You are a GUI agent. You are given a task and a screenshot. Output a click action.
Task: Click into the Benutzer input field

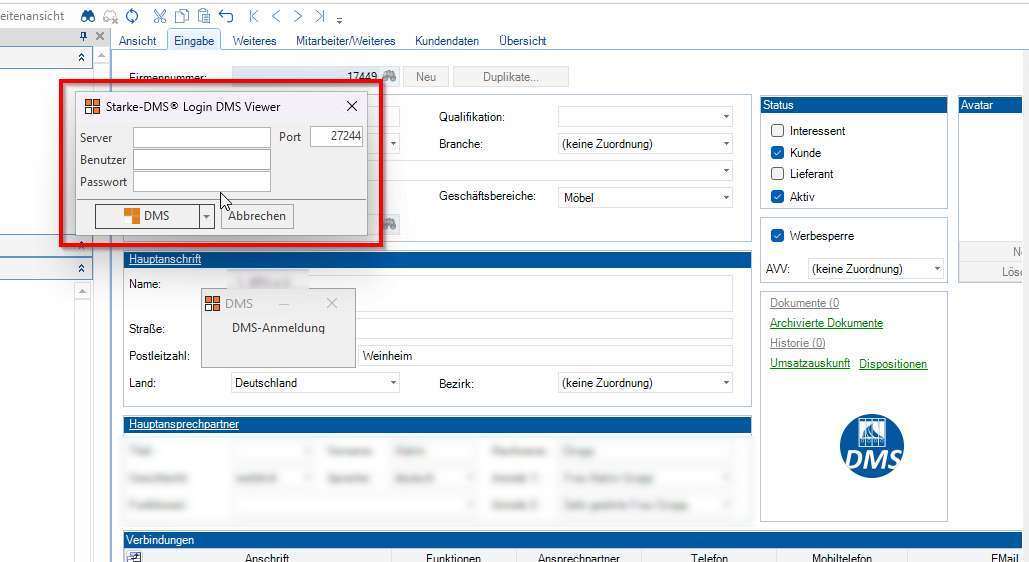201,160
